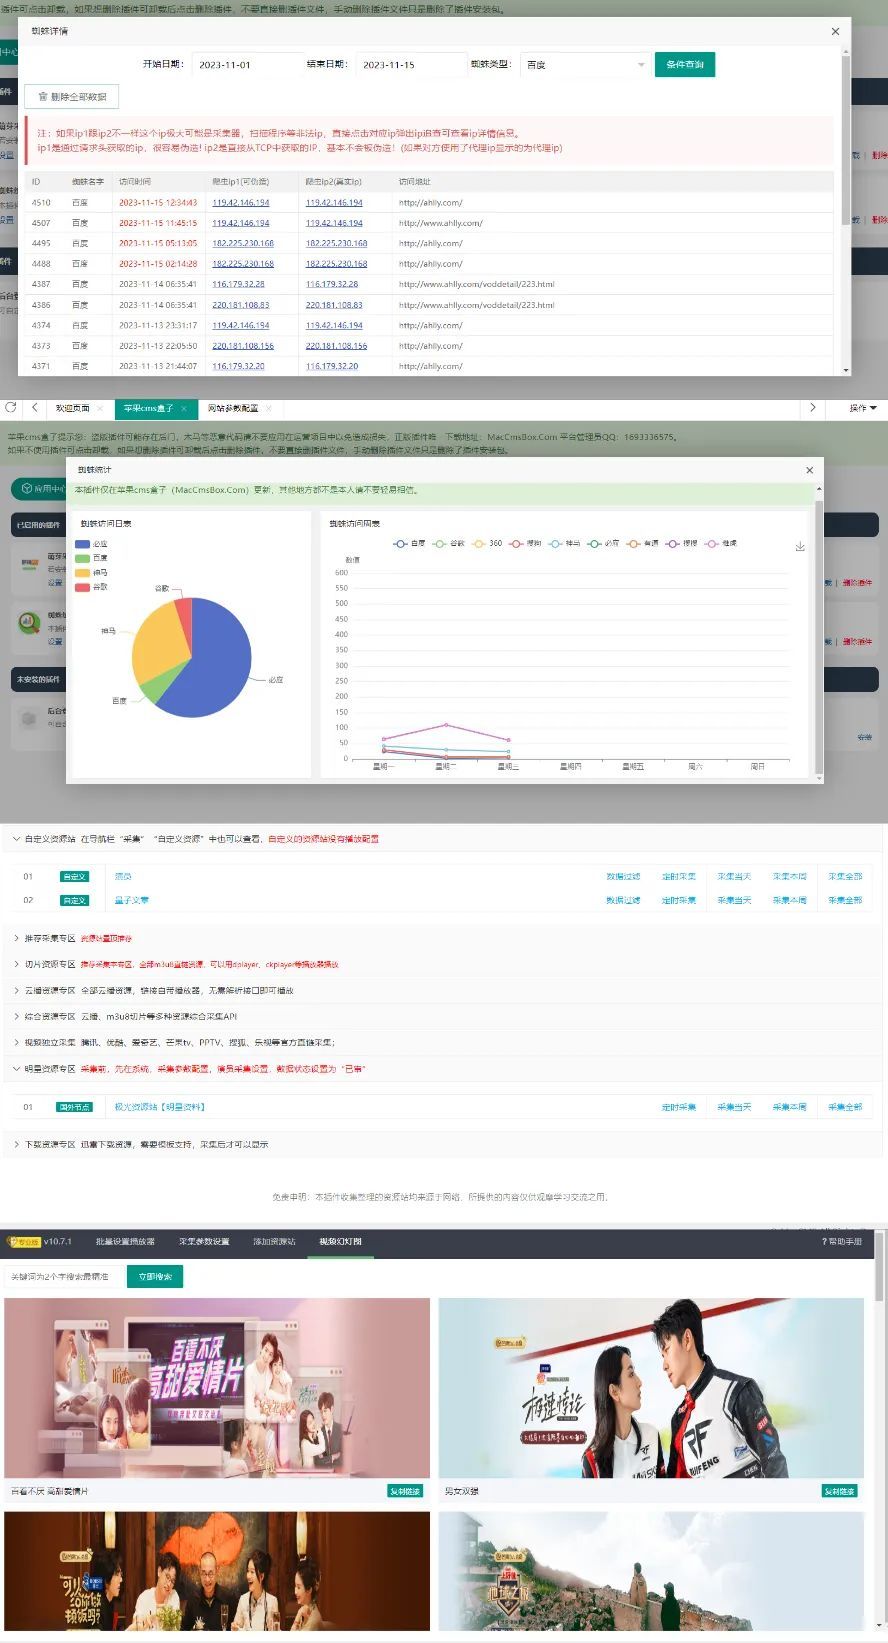Copy link for 男女双雄 slide
The image size is (888, 1643).
(x=839, y=1491)
